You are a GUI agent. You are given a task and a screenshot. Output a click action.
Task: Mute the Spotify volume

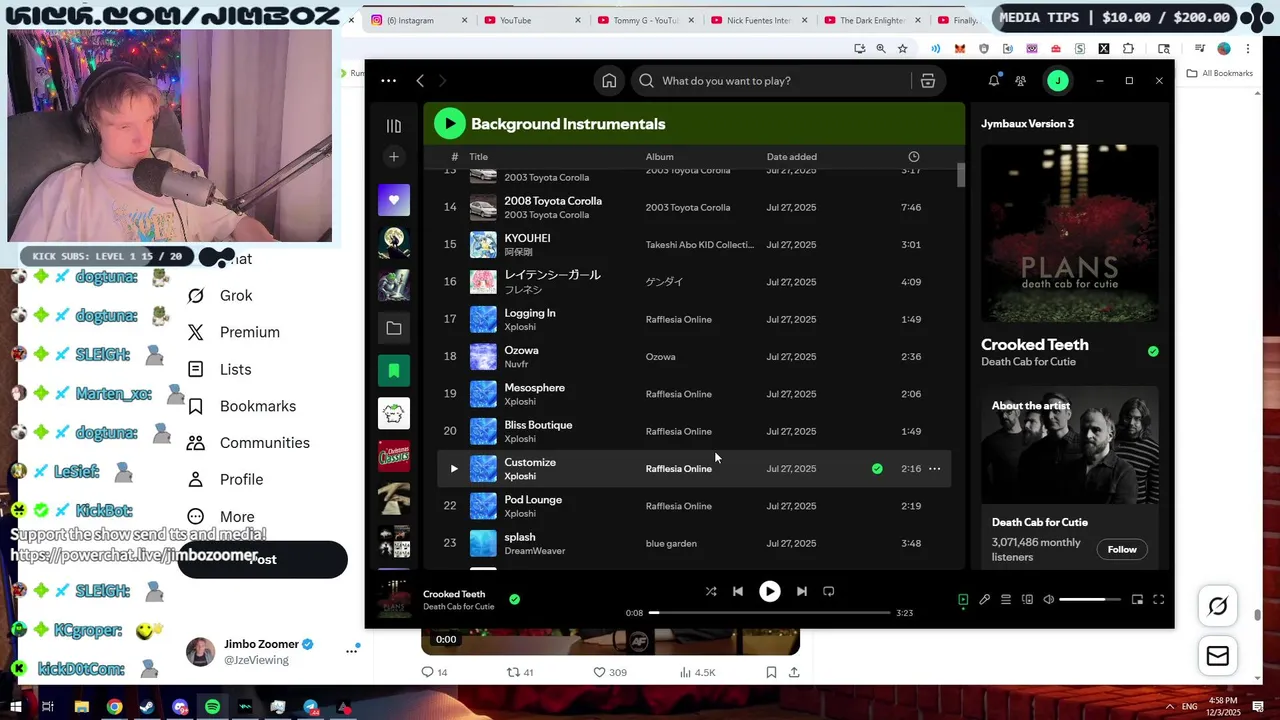tap(1048, 600)
